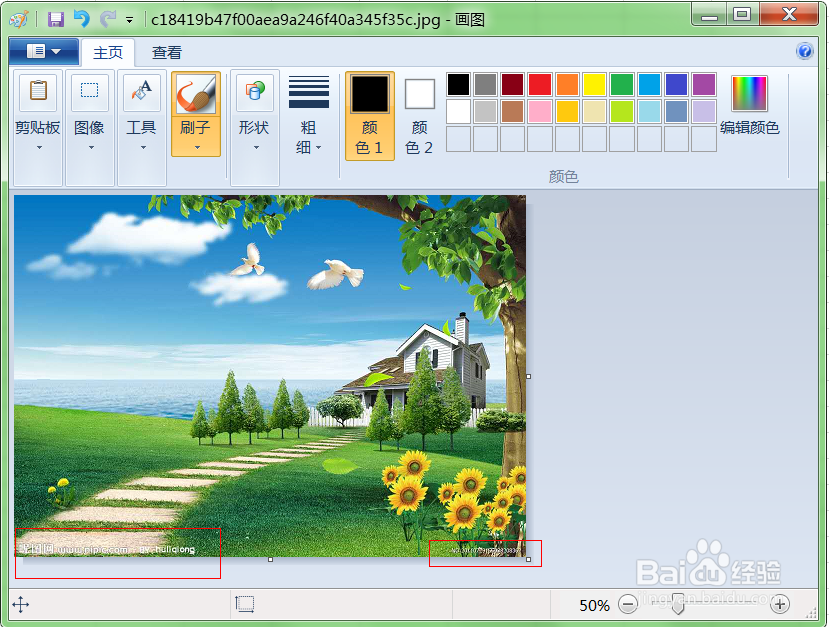The width and height of the screenshot is (829, 627).
Task: Click the 50% zoom level text
Action: point(594,605)
